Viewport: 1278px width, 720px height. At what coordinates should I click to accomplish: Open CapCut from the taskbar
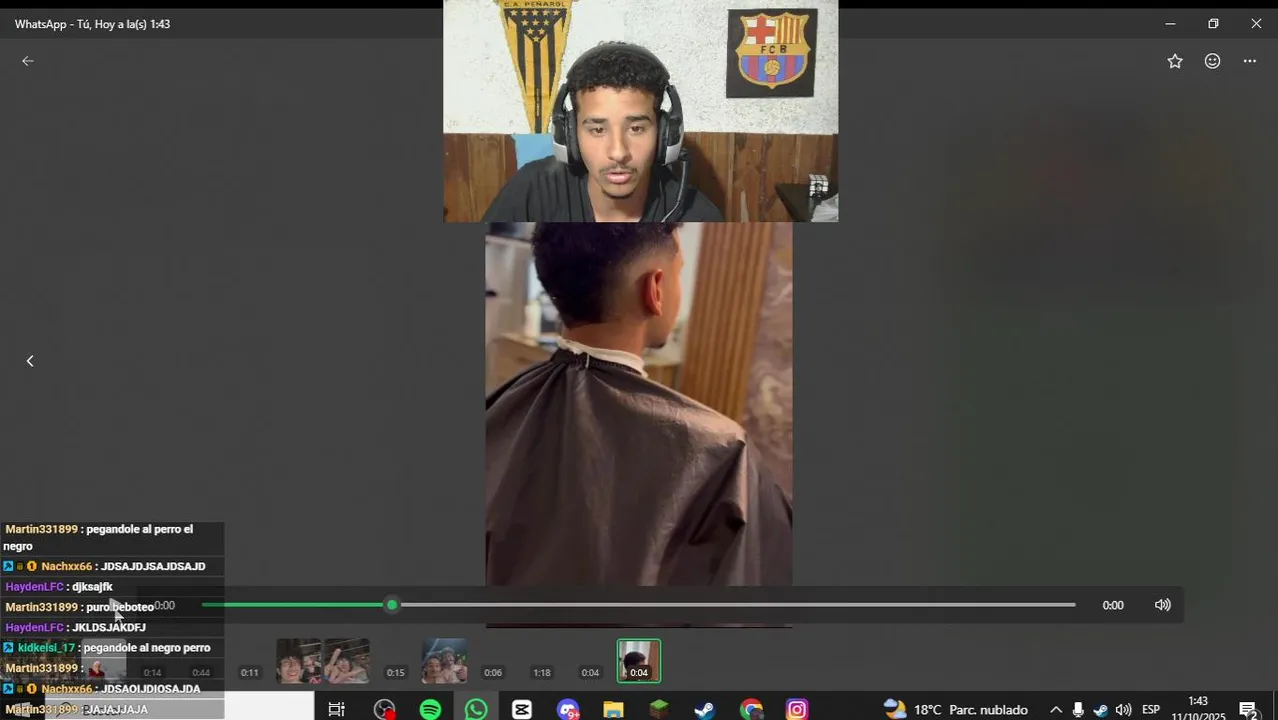tap(522, 710)
